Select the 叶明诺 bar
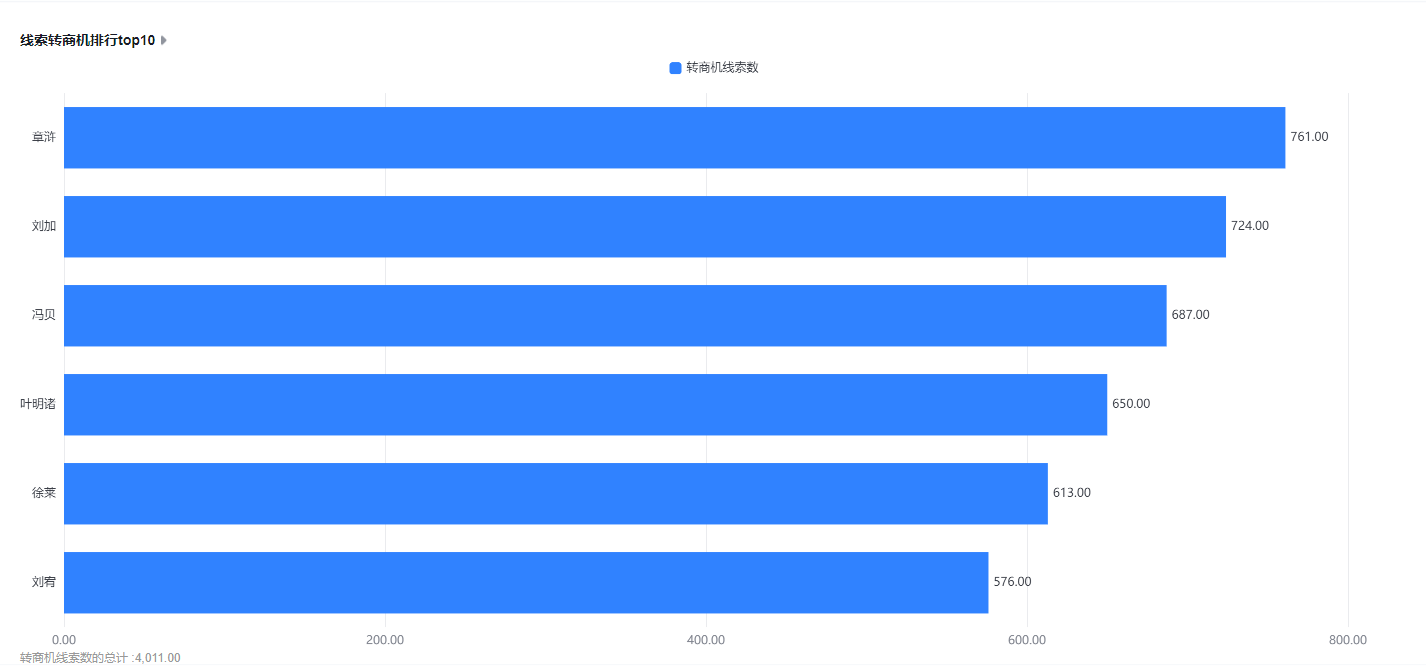The image size is (1426, 667). [585, 404]
